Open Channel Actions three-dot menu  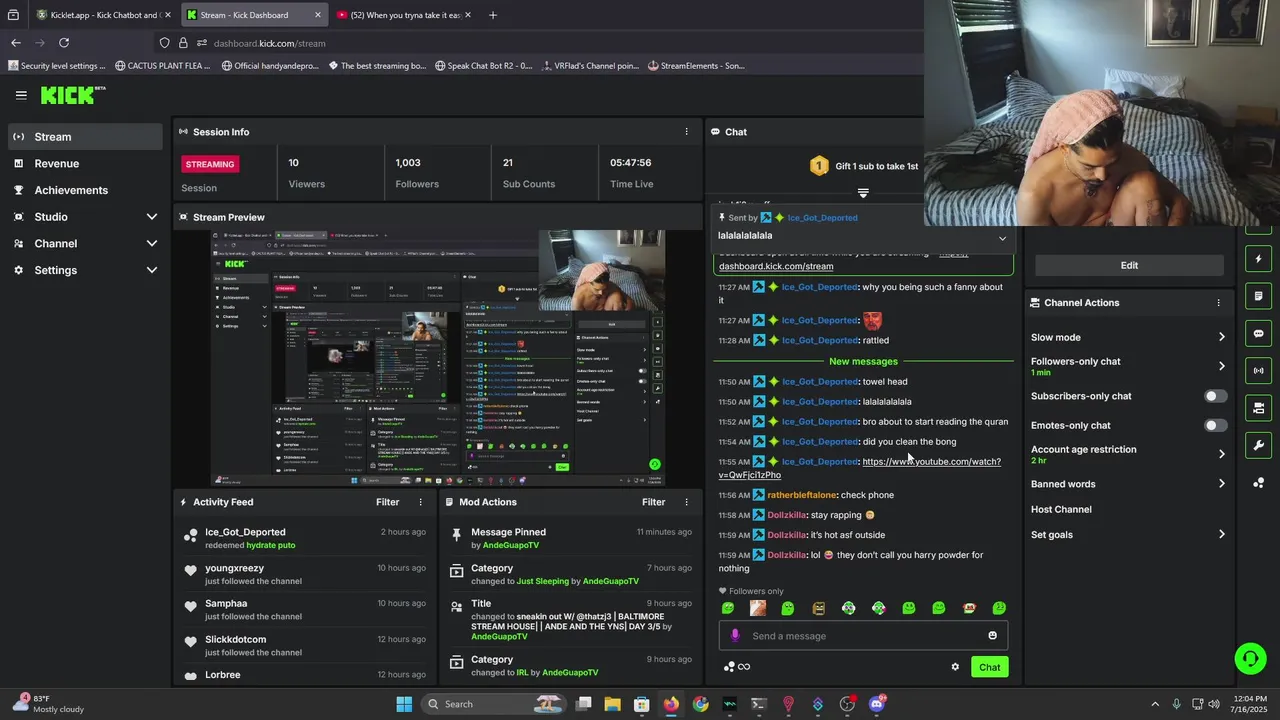point(1218,303)
